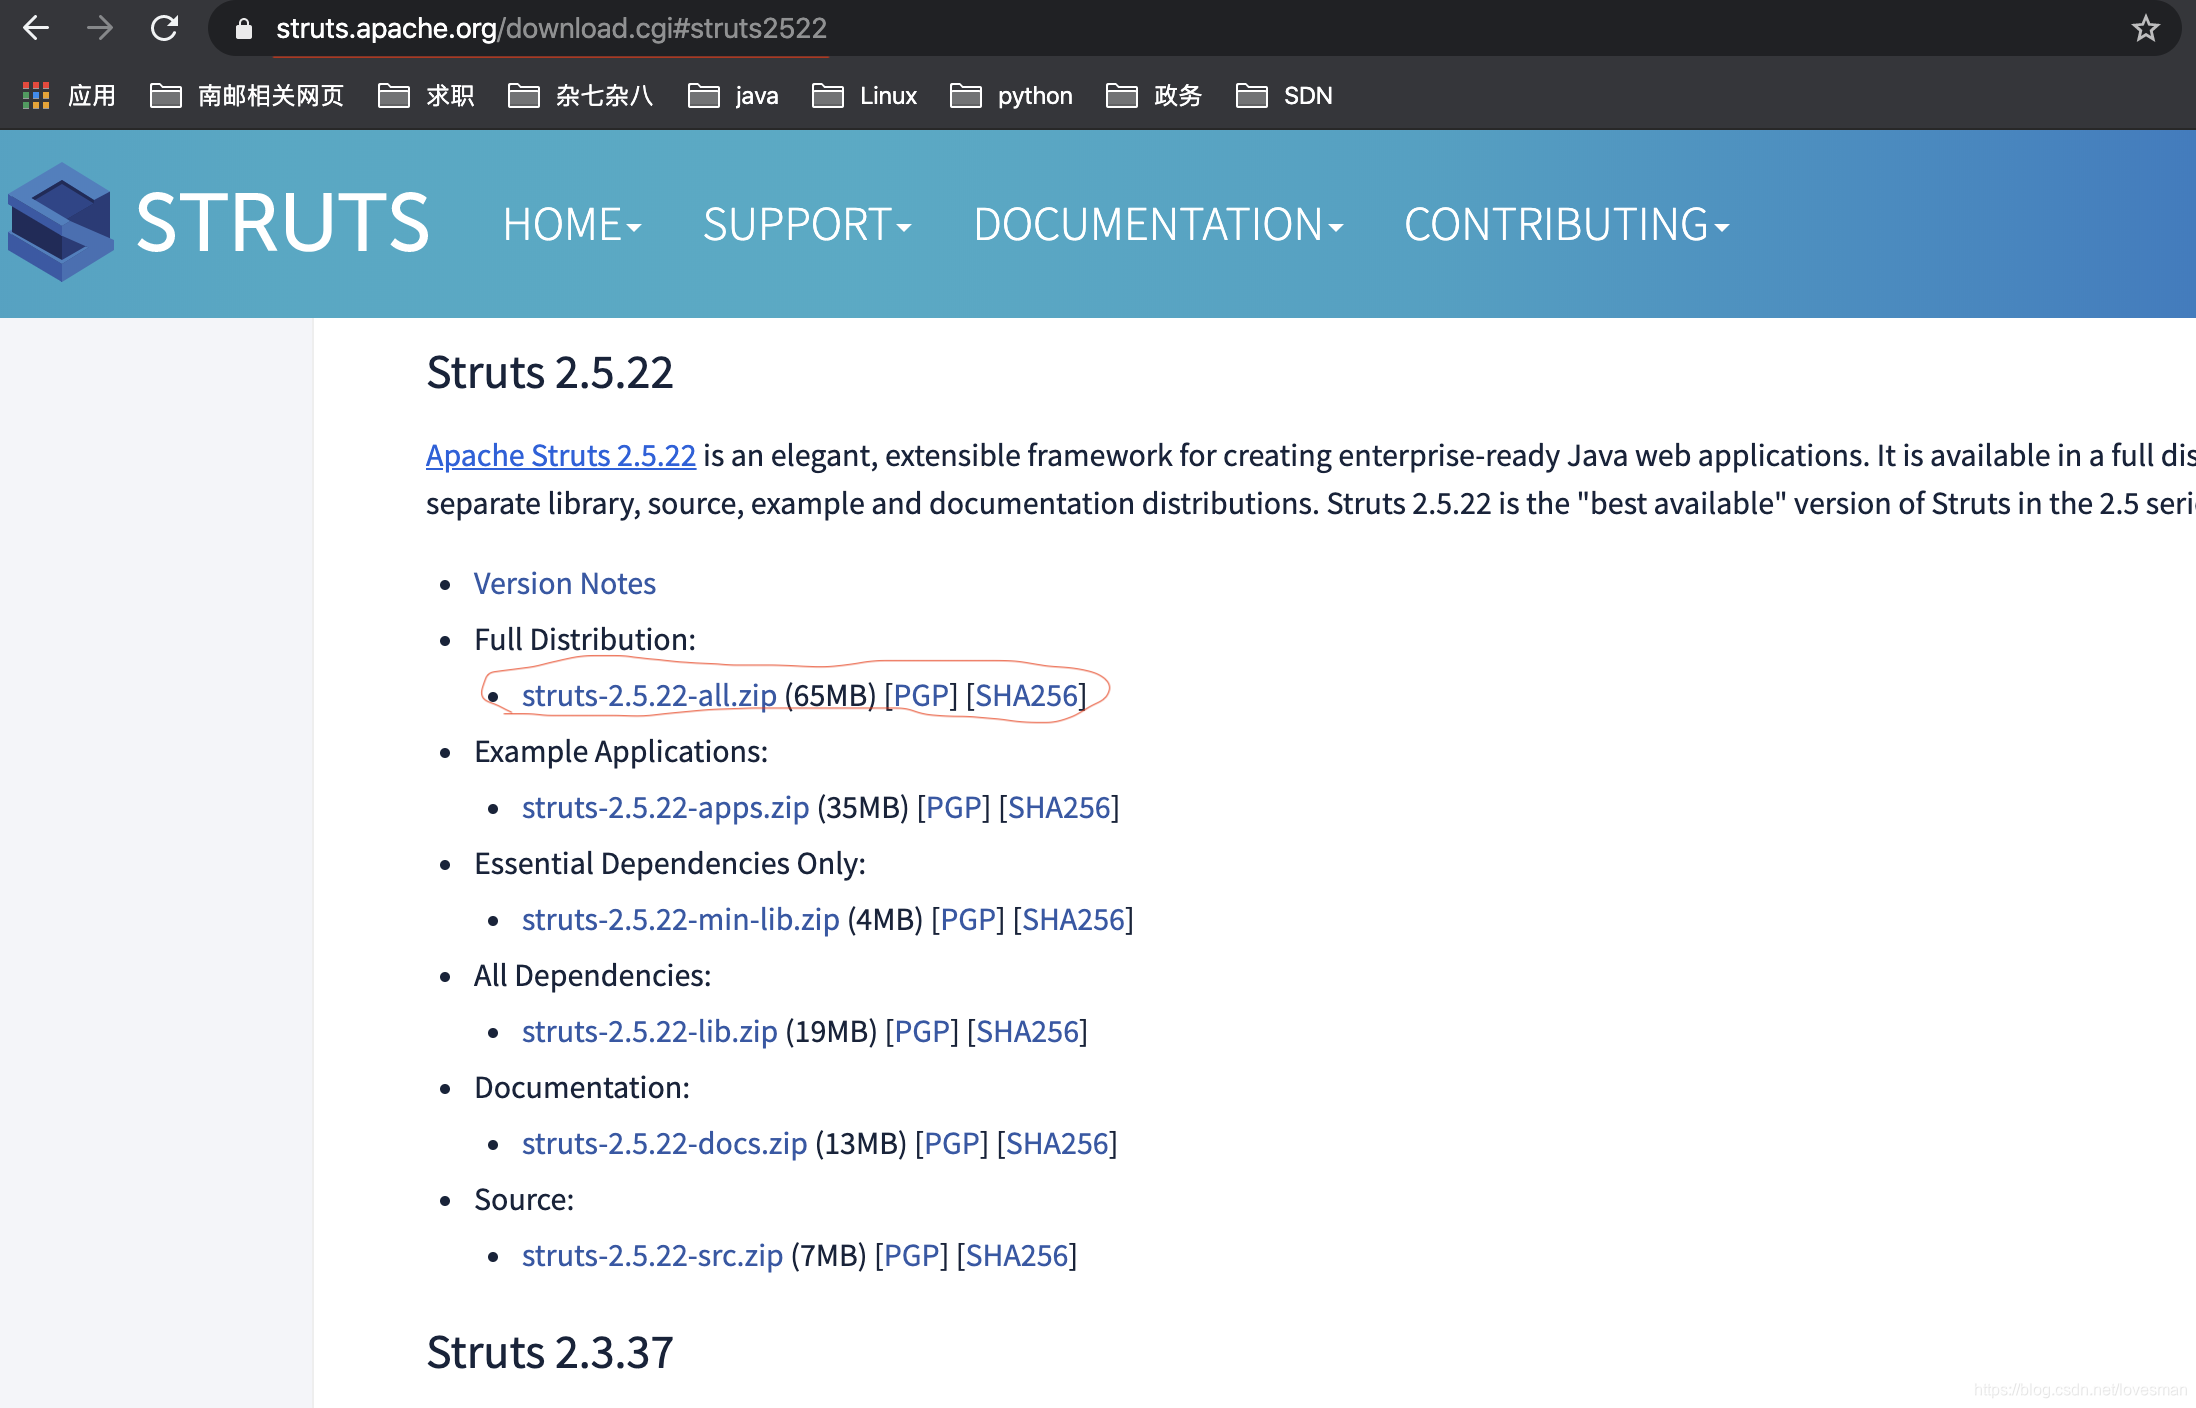
Task: Open SHA256 checksum for struts-2.5.22-src.zip
Action: [x=1016, y=1255]
